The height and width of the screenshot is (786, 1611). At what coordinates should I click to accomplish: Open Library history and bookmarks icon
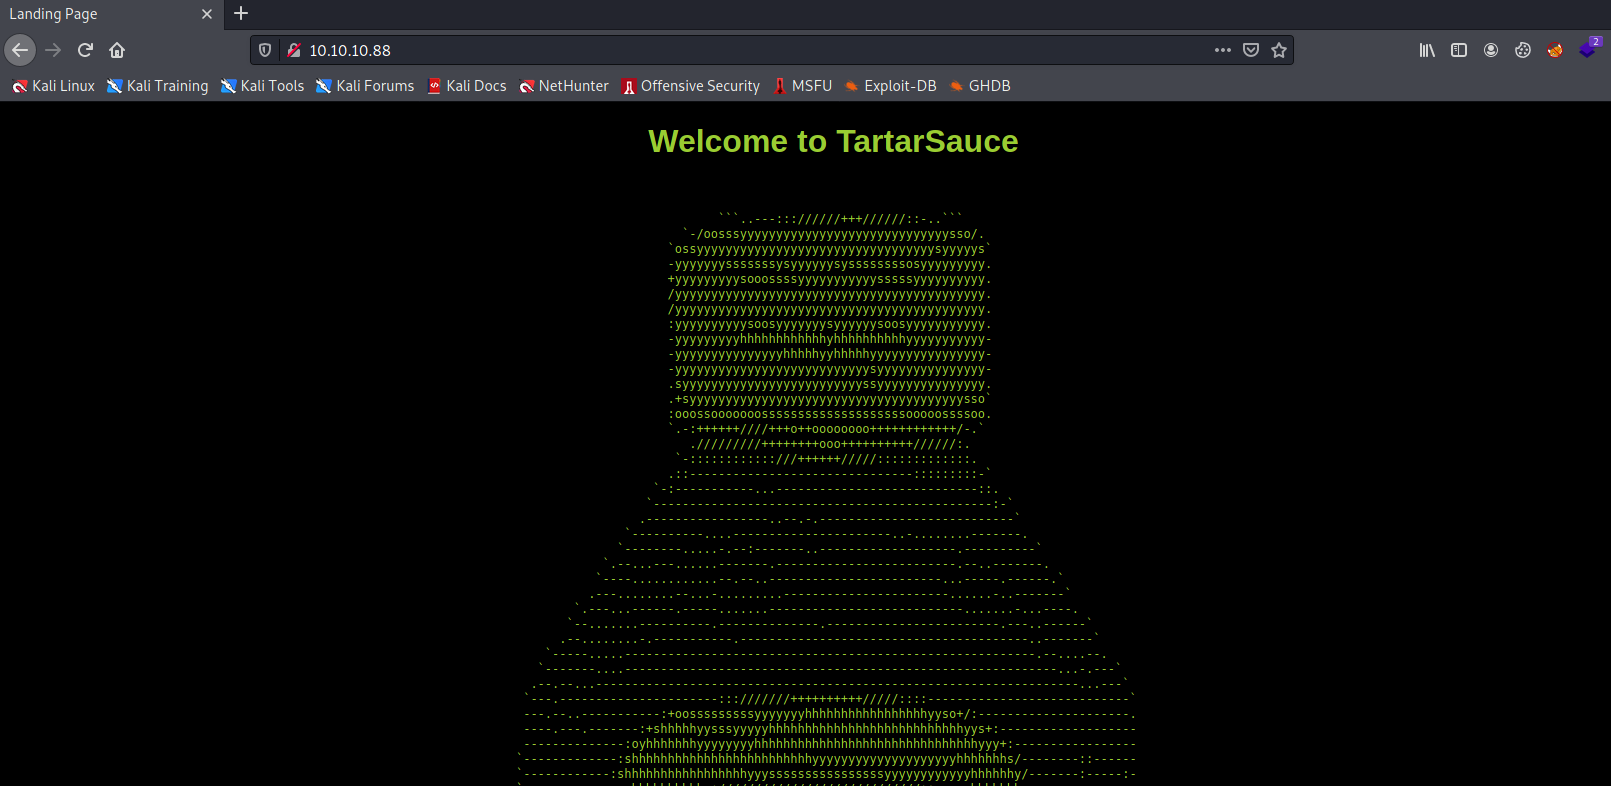(1427, 50)
